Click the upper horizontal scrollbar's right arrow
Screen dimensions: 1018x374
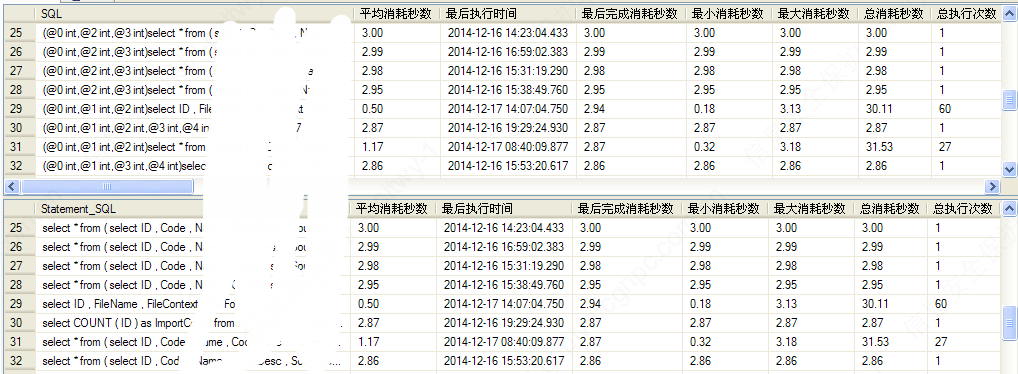(x=992, y=186)
